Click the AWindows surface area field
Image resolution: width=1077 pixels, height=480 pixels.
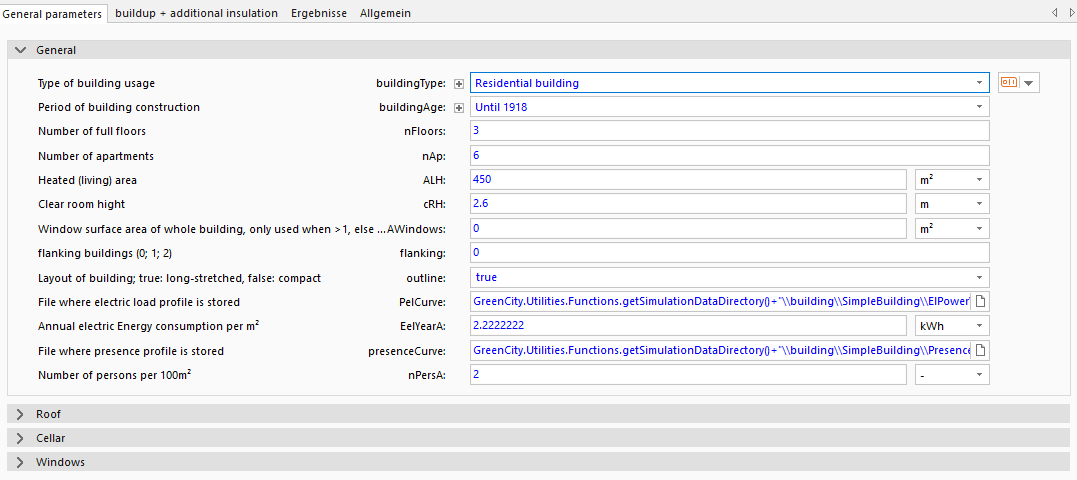click(x=688, y=229)
